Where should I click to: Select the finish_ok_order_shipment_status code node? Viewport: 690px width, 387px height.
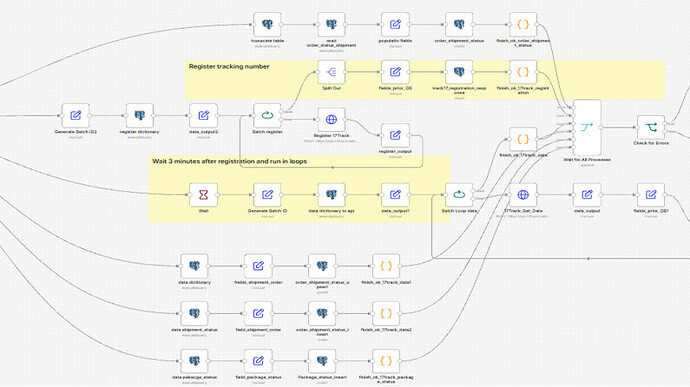tap(523, 25)
